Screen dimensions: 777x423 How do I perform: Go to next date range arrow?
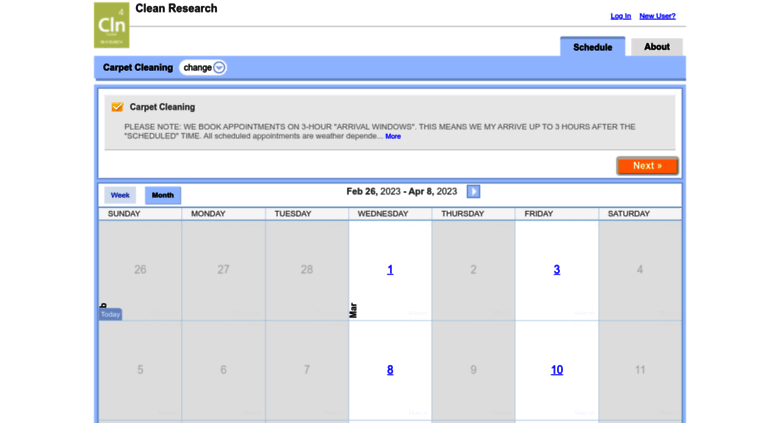click(473, 192)
